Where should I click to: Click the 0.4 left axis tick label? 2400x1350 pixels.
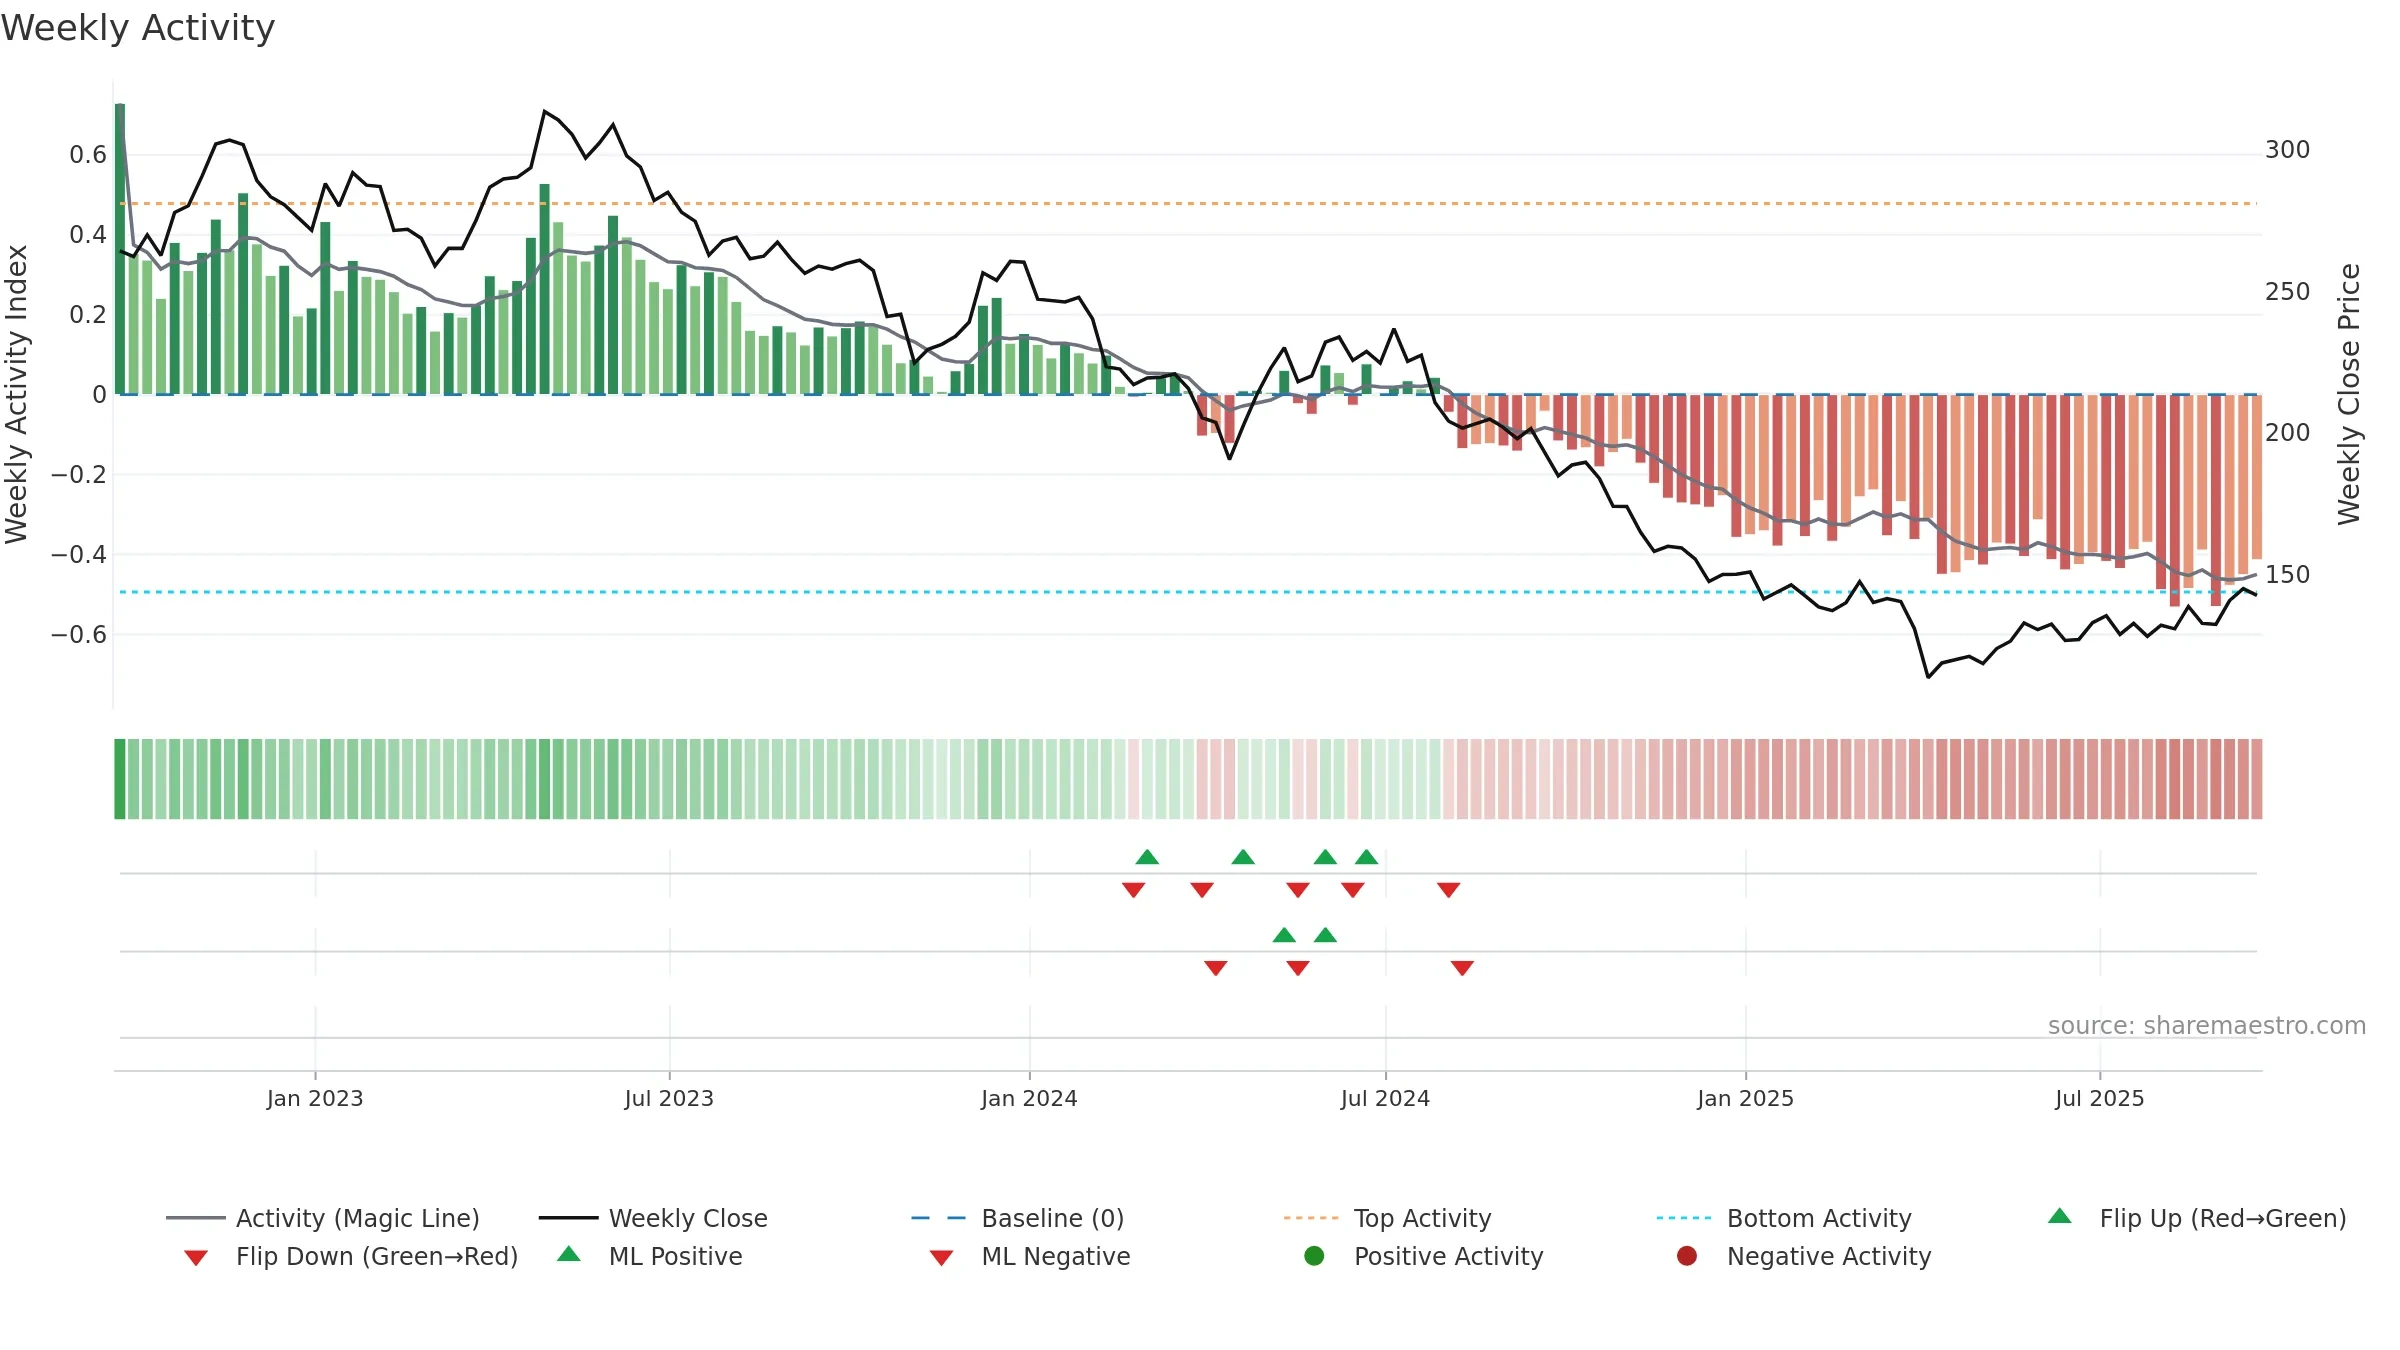(x=88, y=234)
